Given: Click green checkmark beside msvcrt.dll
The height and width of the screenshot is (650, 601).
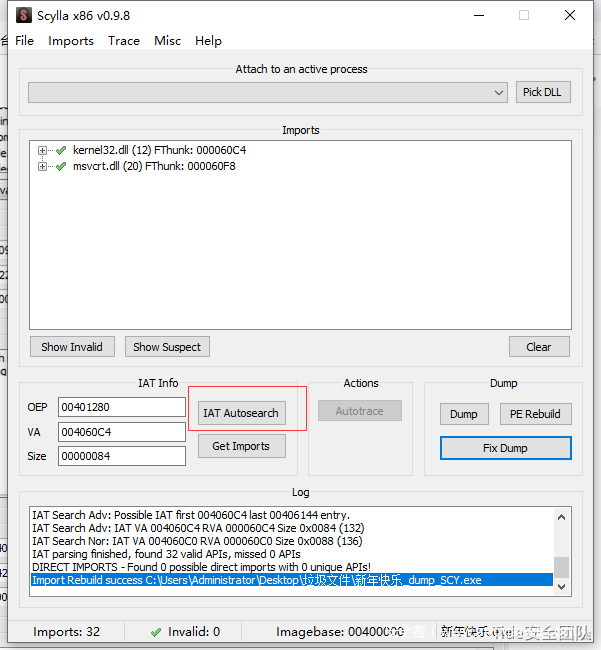Looking at the screenshot, I should 61,167.
